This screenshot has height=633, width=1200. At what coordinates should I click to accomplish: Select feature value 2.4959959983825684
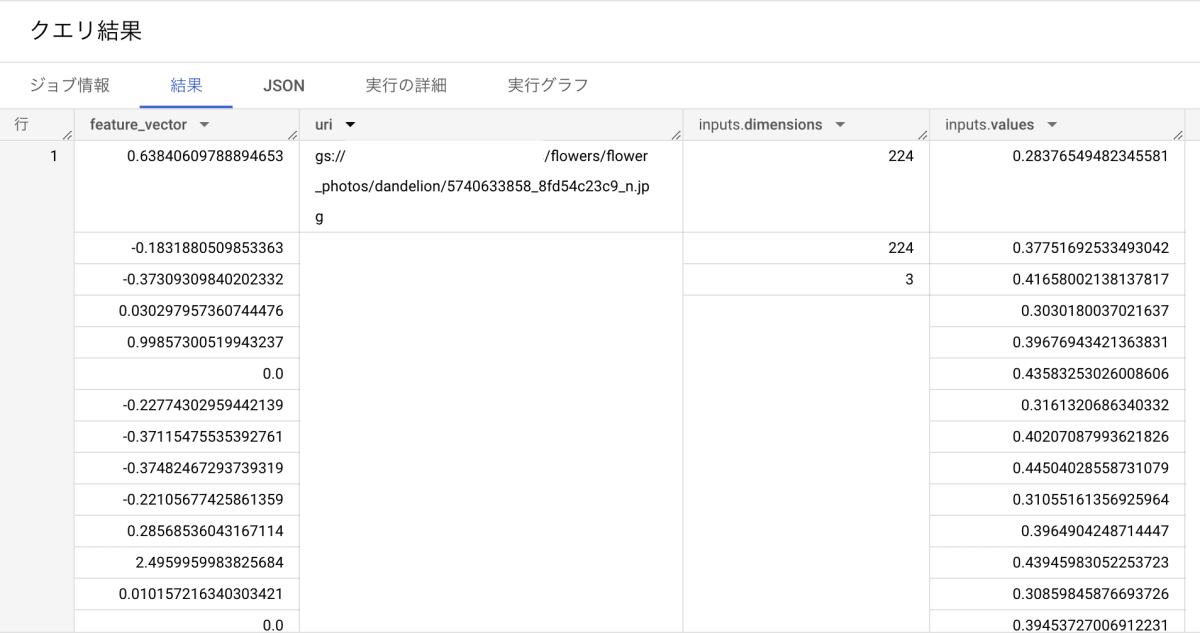coord(187,562)
